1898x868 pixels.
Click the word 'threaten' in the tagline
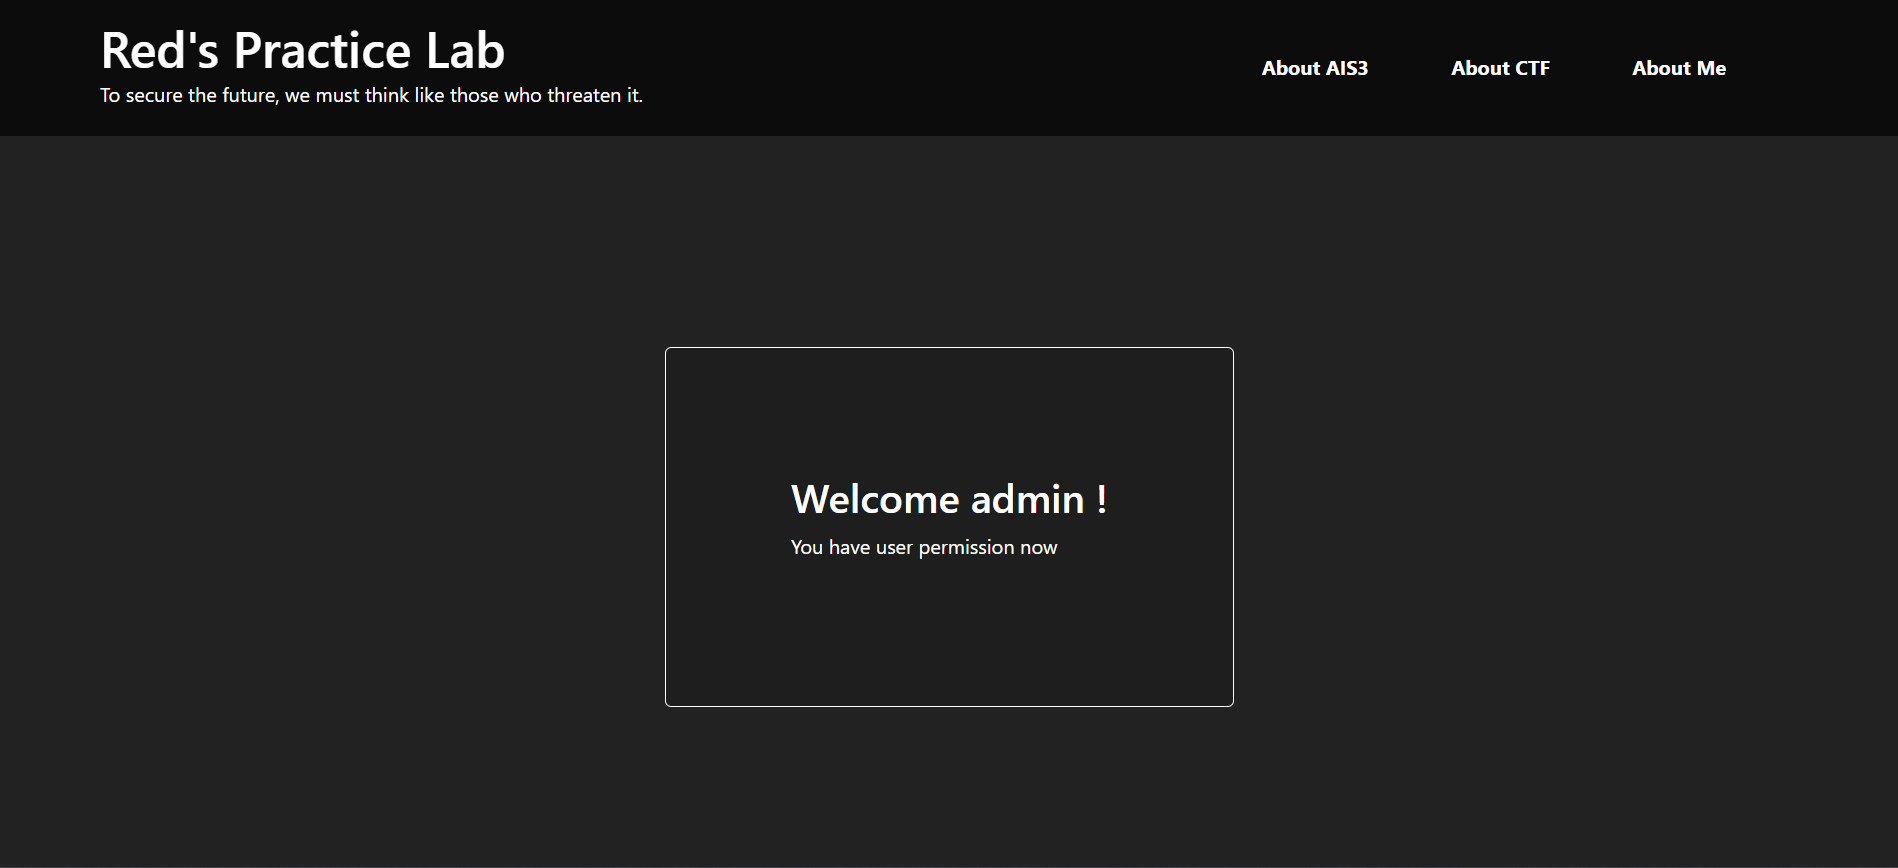[x=584, y=96]
